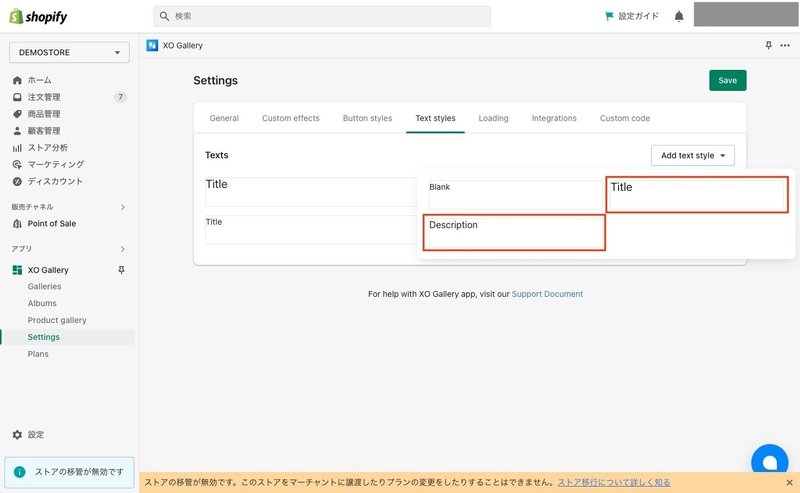Go to ストア分析 analytics
Screen dimensions: 800x493
pos(47,147)
